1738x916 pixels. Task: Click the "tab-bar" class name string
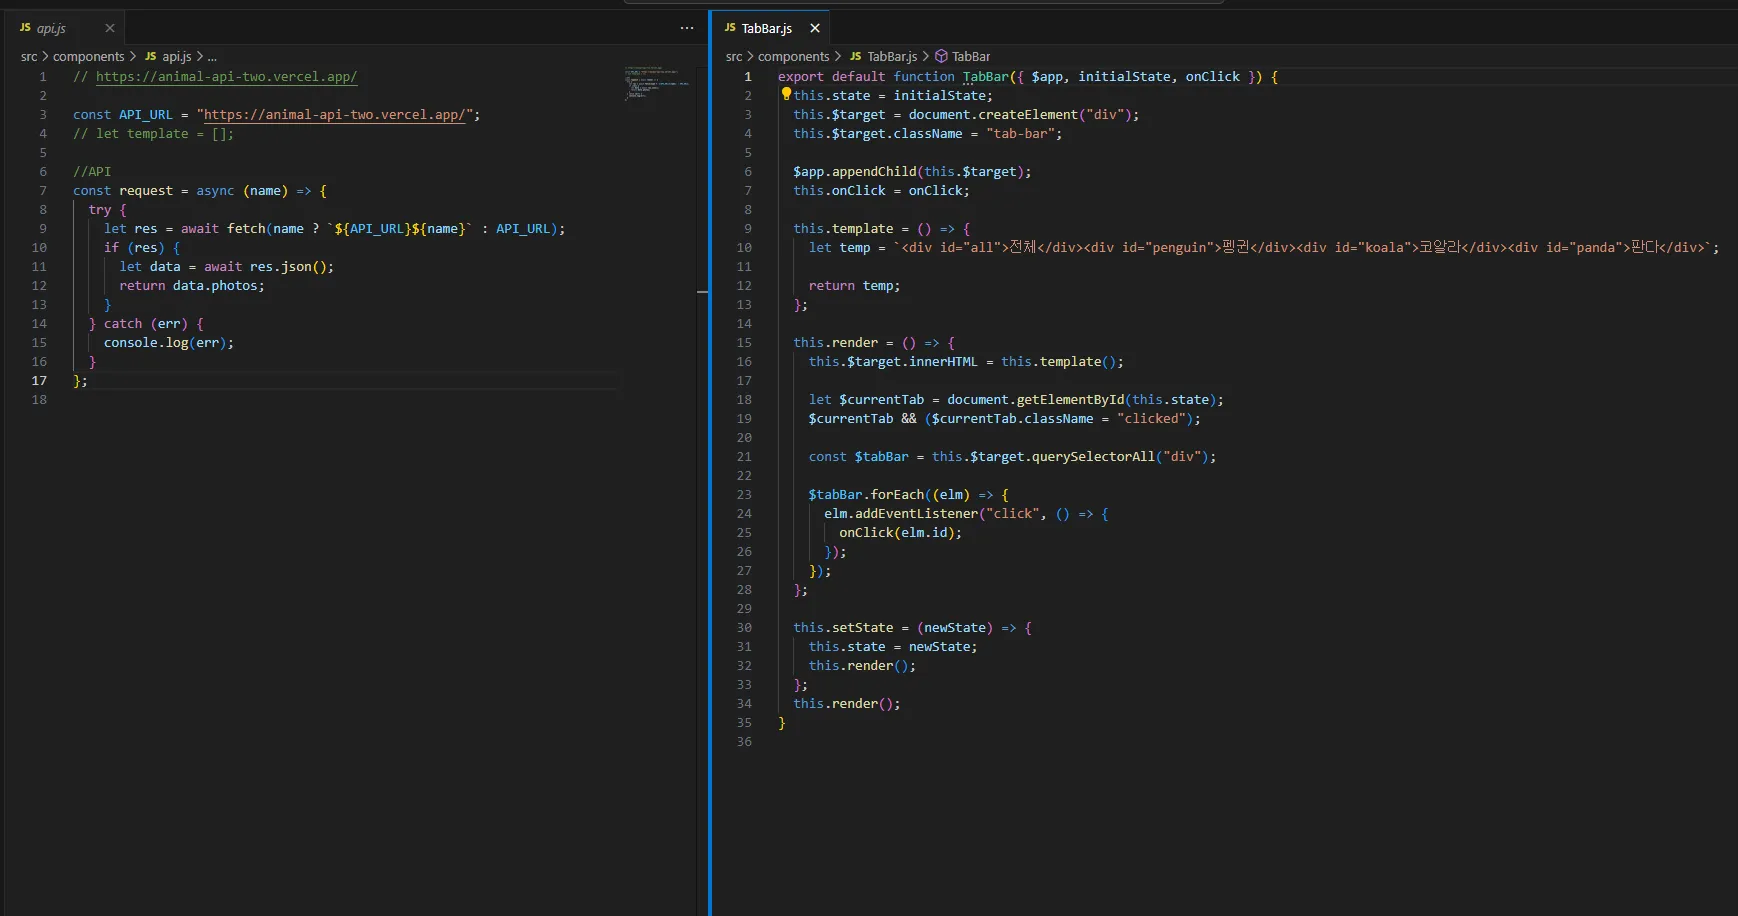click(1020, 134)
